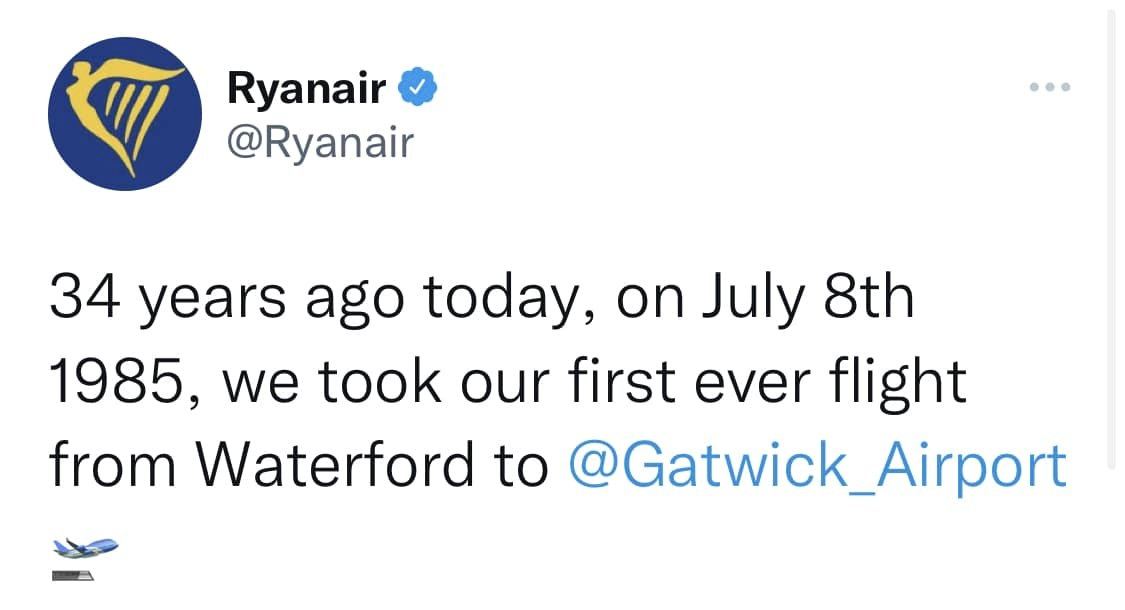The image size is (1125, 610).
Task: Click the airplane departure emoji
Action: point(85,548)
